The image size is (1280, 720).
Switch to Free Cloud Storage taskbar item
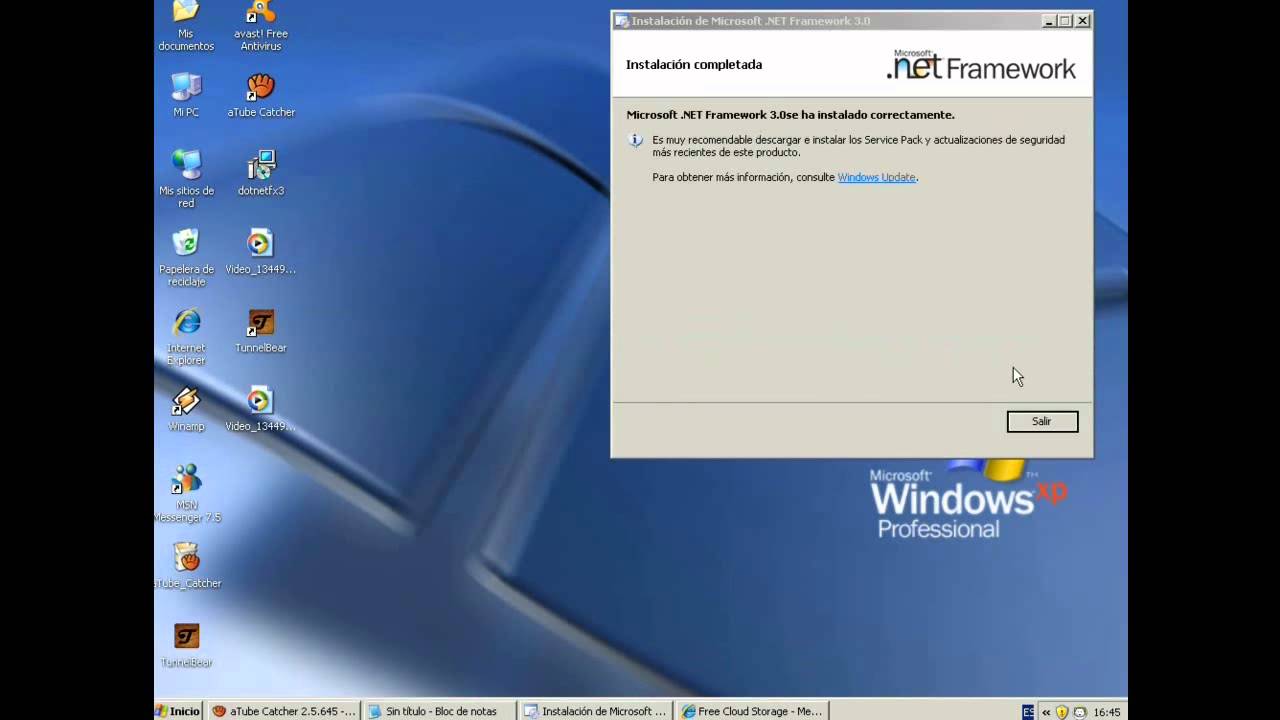[x=751, y=711]
